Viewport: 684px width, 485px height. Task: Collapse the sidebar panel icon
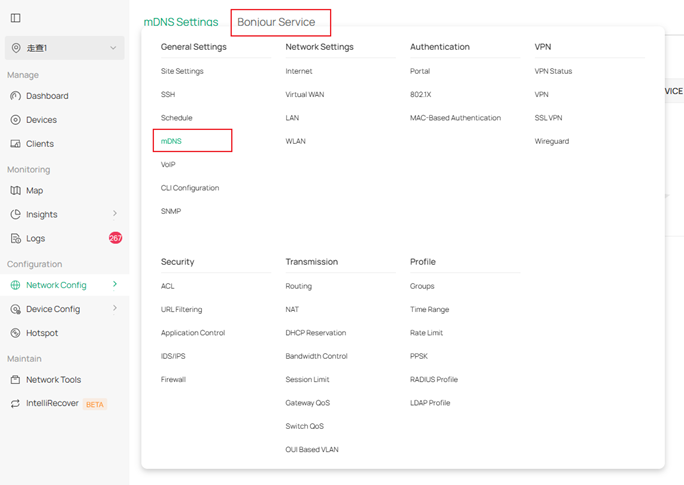16,18
